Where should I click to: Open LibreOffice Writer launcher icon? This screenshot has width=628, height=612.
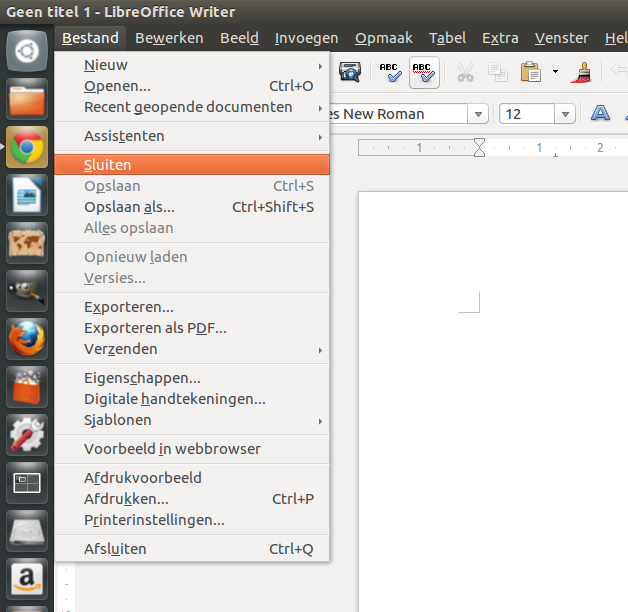pos(27,195)
